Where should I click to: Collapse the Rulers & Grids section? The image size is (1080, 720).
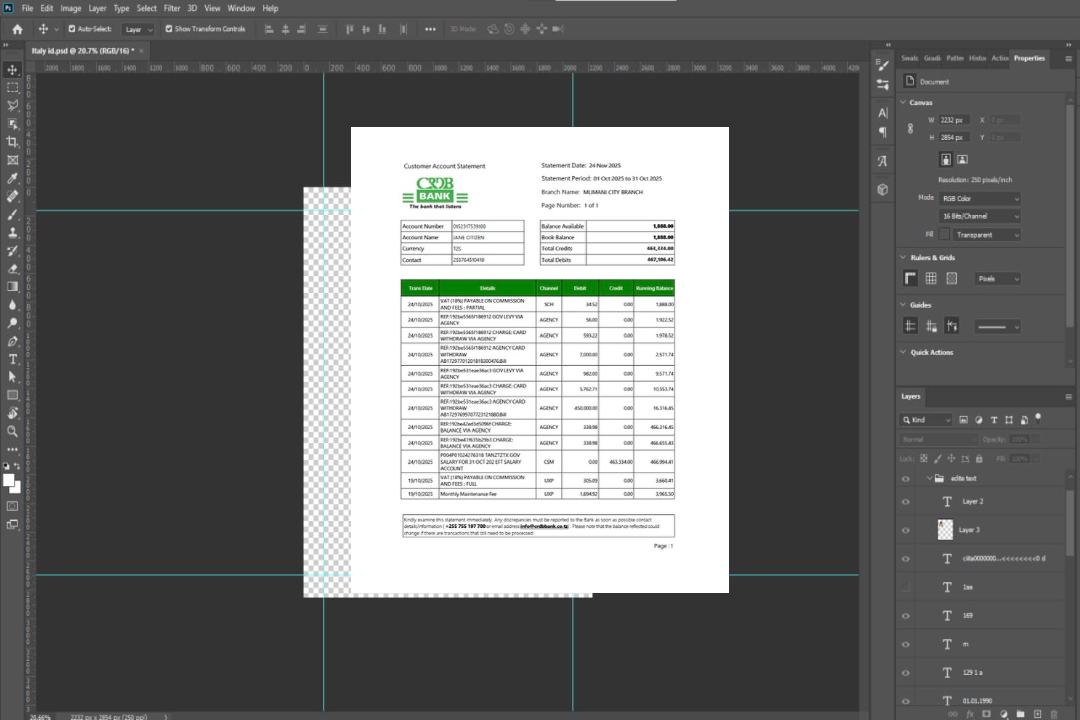click(904, 257)
